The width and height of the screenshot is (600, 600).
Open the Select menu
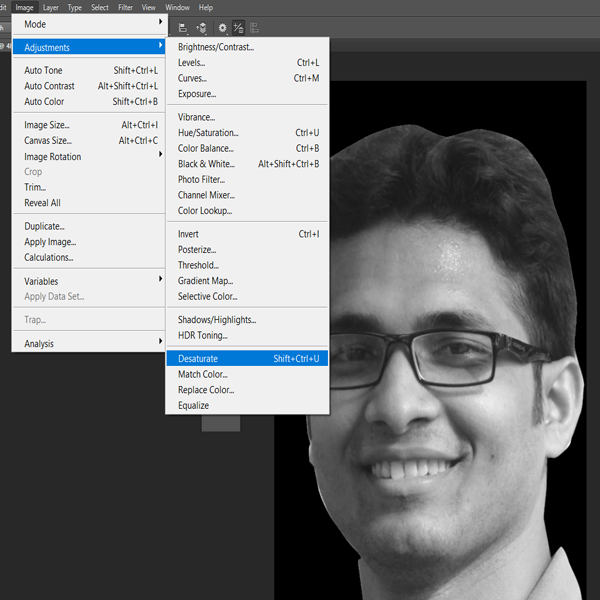click(100, 7)
